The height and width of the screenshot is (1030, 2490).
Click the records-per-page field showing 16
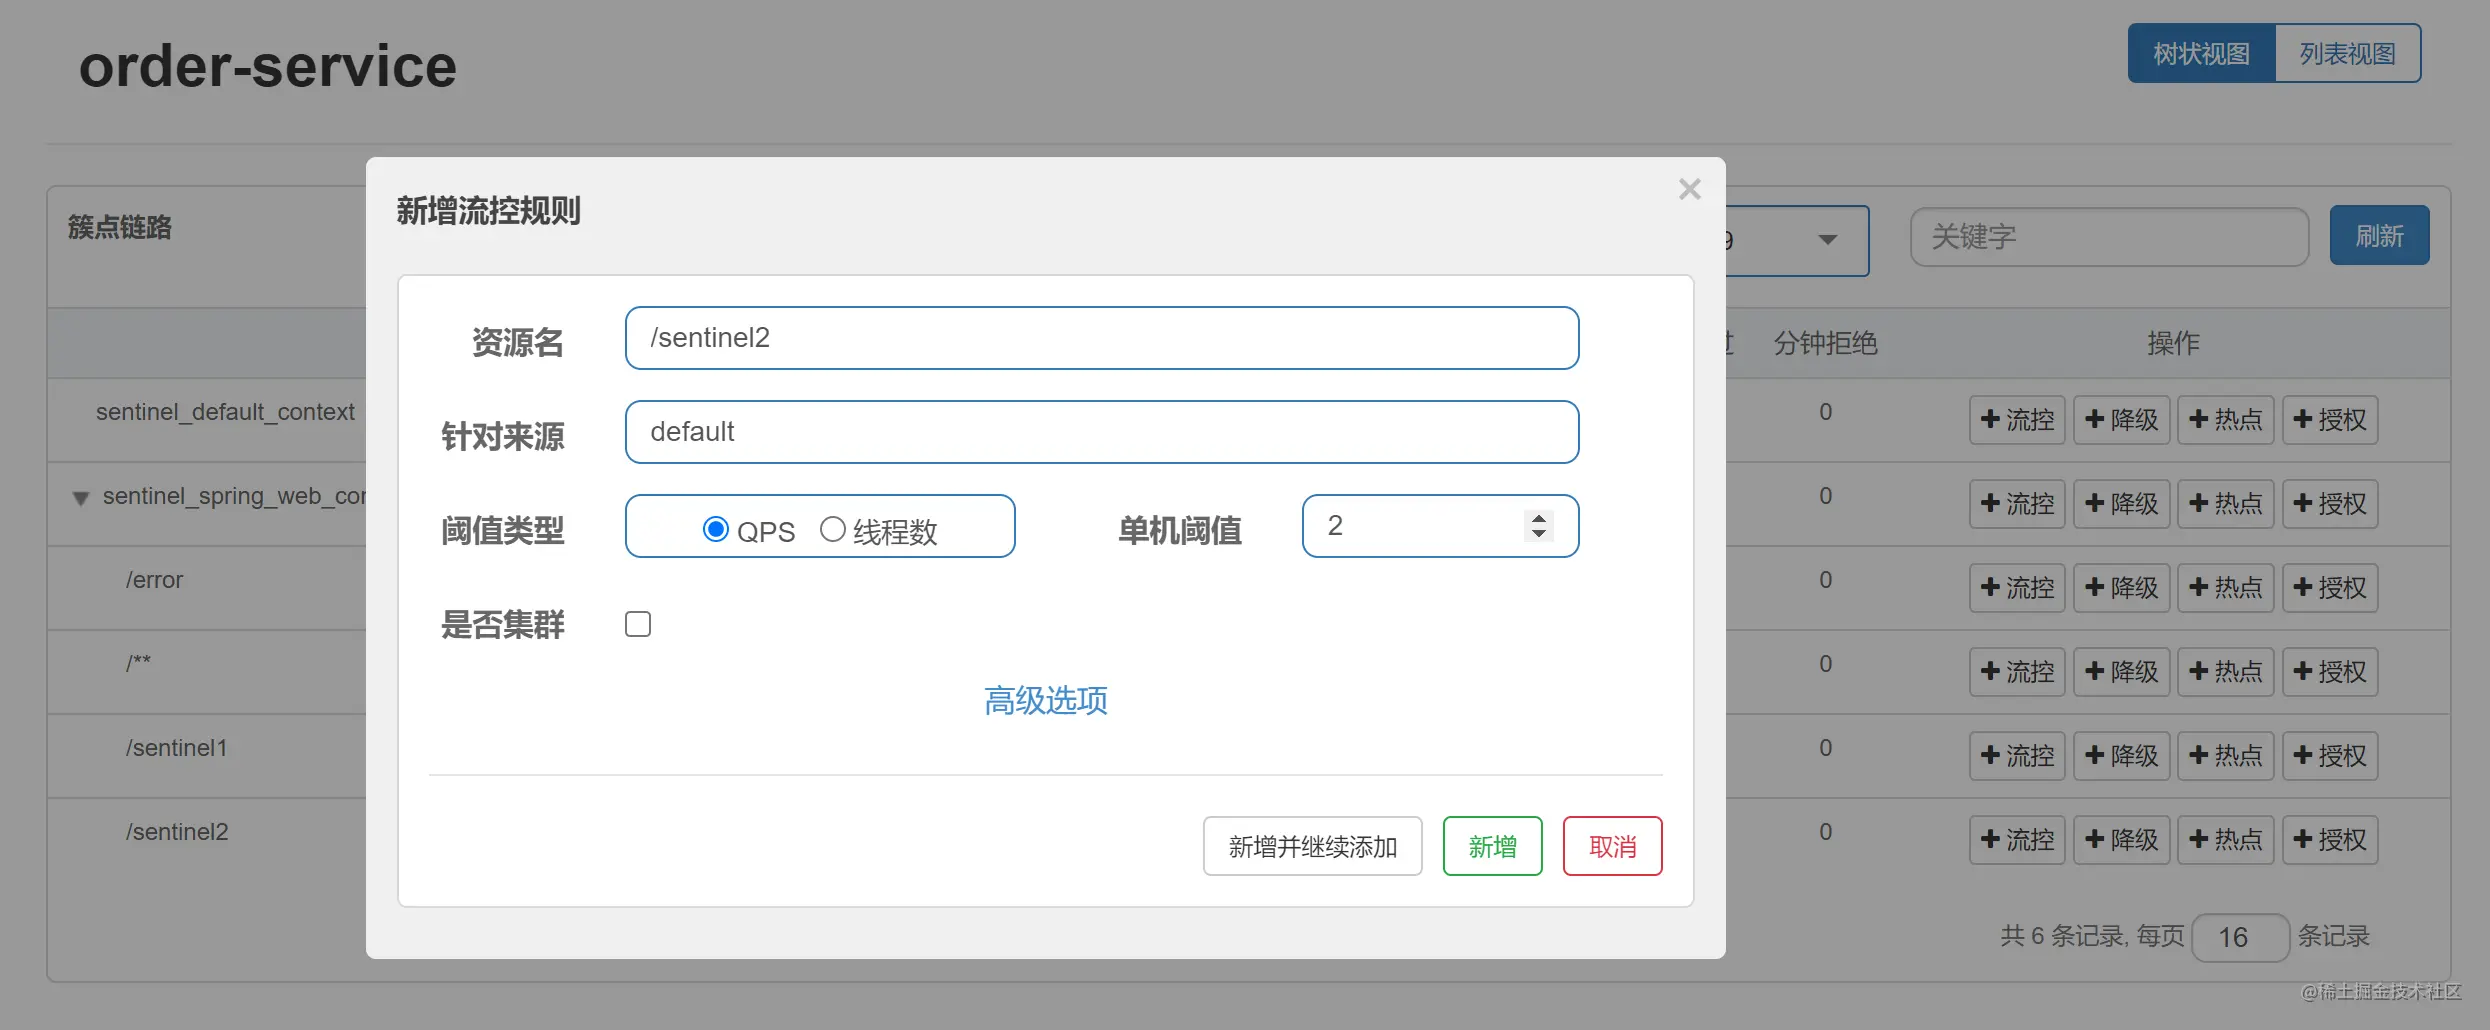point(2240,937)
